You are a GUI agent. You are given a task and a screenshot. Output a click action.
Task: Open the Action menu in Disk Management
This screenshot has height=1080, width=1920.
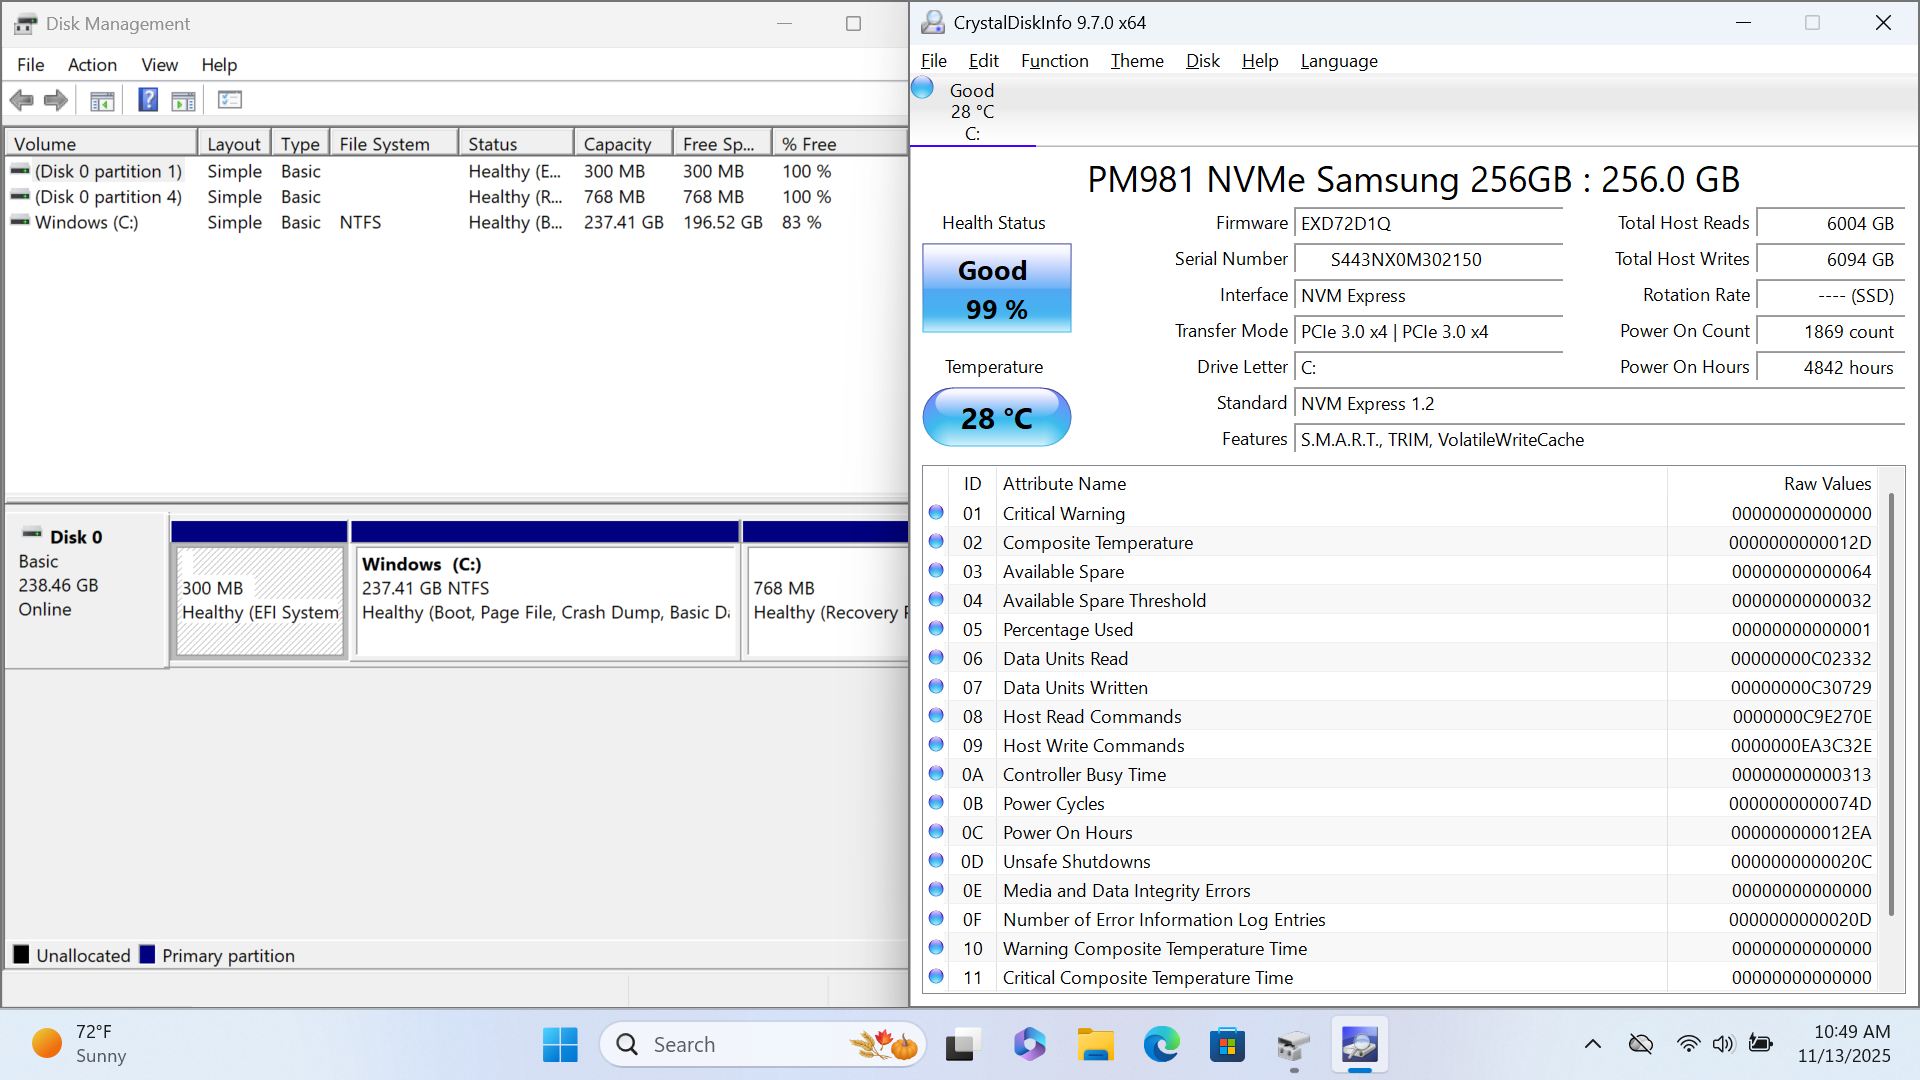coord(92,65)
